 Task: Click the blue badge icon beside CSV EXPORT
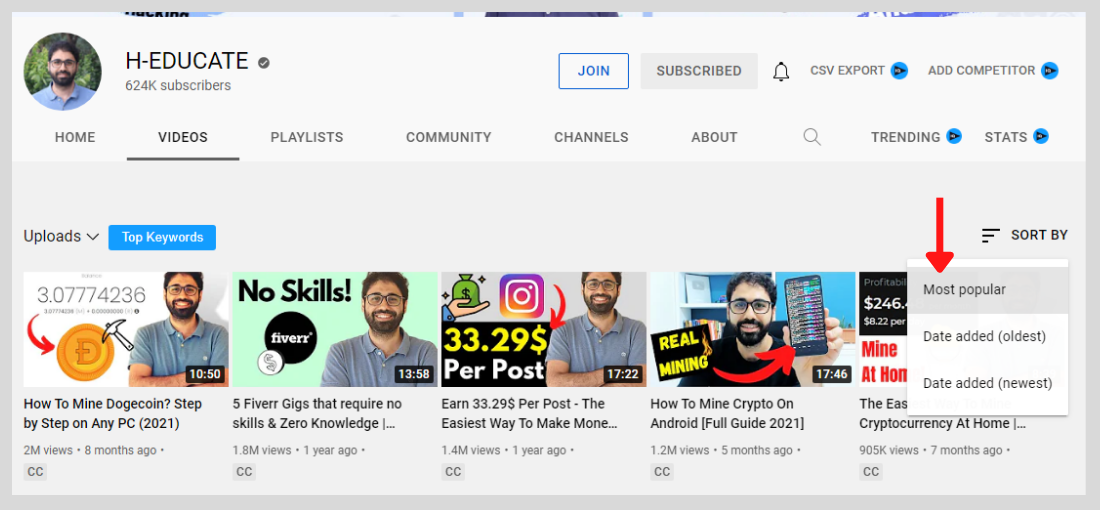[899, 71]
